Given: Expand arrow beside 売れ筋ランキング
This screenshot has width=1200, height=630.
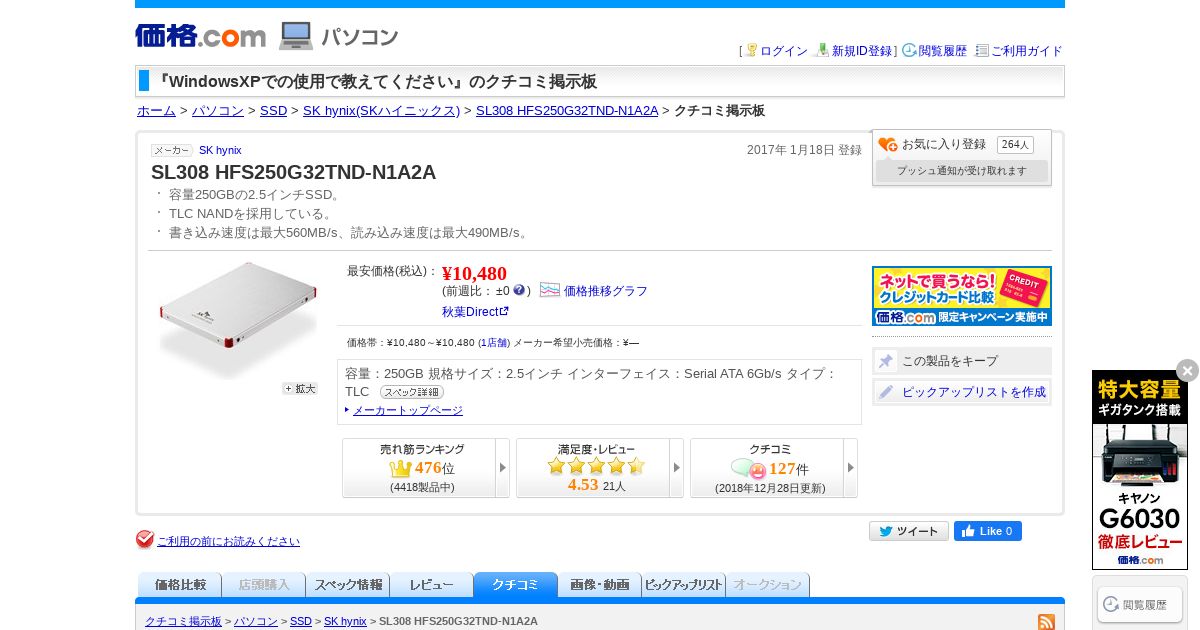Looking at the screenshot, I should tap(503, 468).
